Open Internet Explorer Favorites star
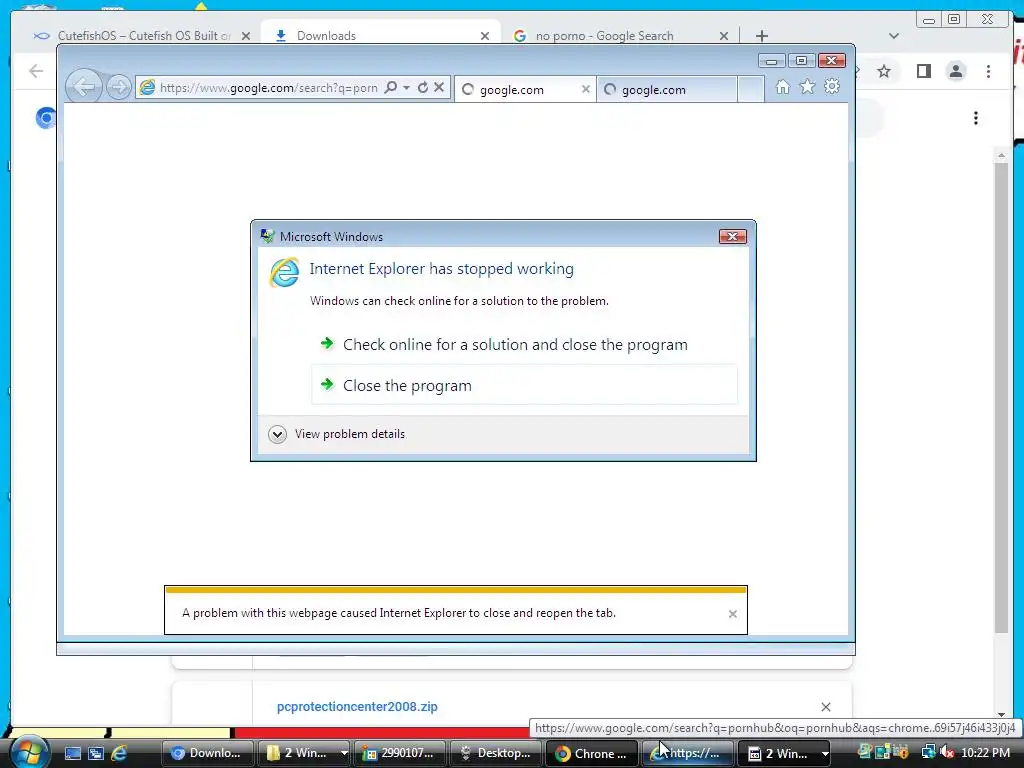This screenshot has width=1024, height=768. pyautogui.click(x=807, y=86)
